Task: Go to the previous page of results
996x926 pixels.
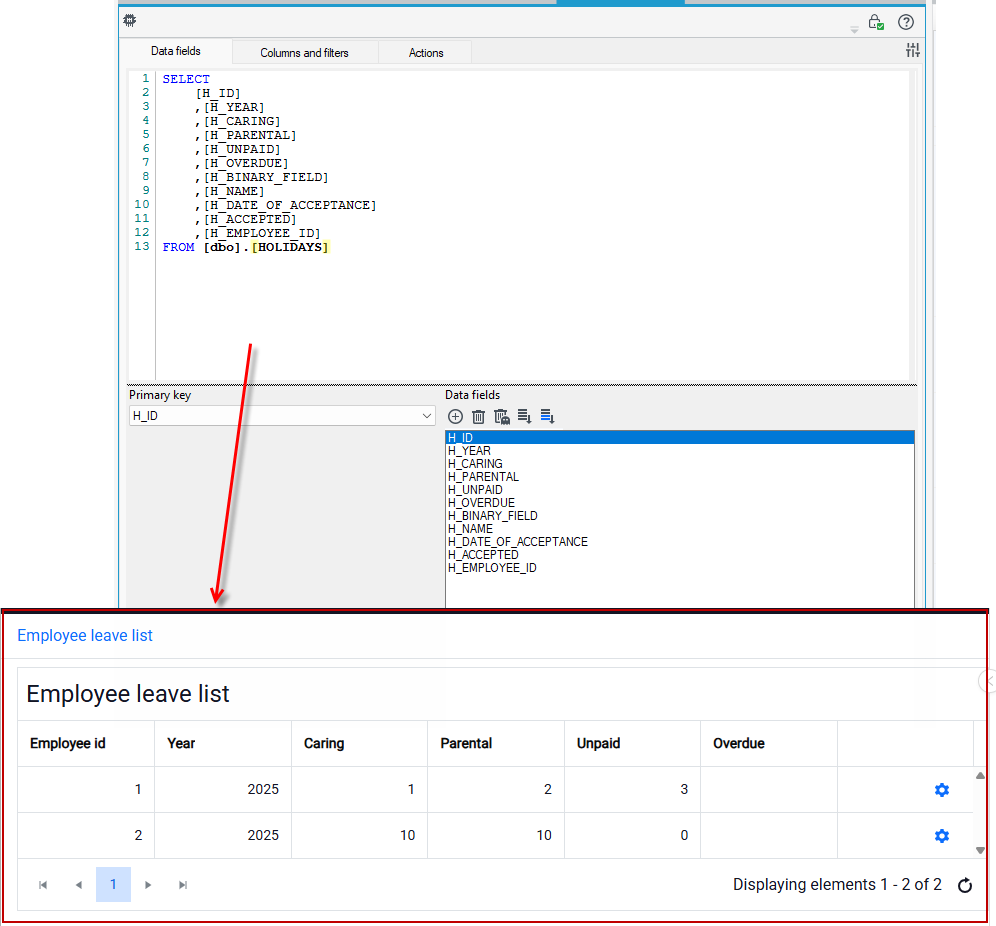Action: 79,885
